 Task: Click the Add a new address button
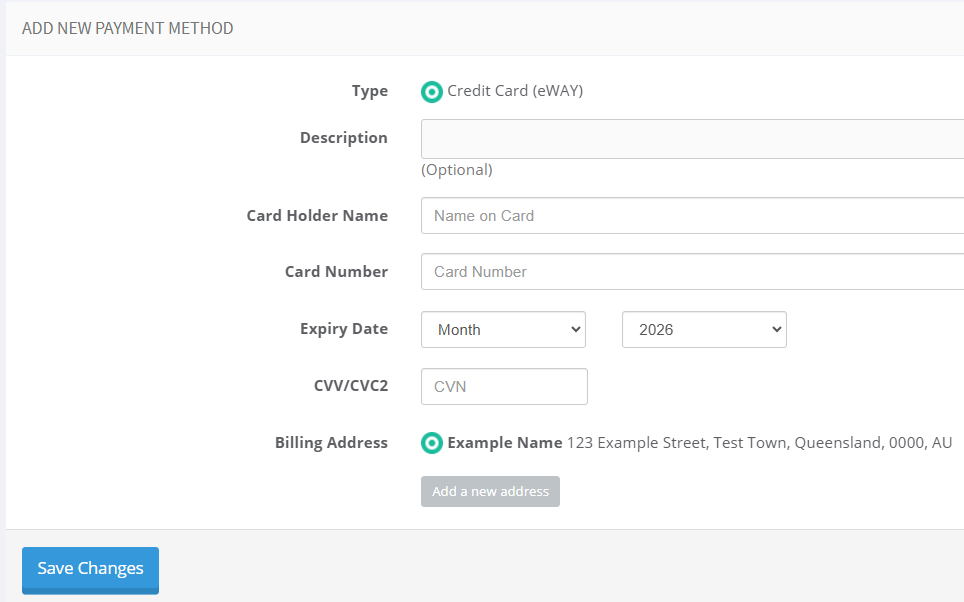[491, 491]
